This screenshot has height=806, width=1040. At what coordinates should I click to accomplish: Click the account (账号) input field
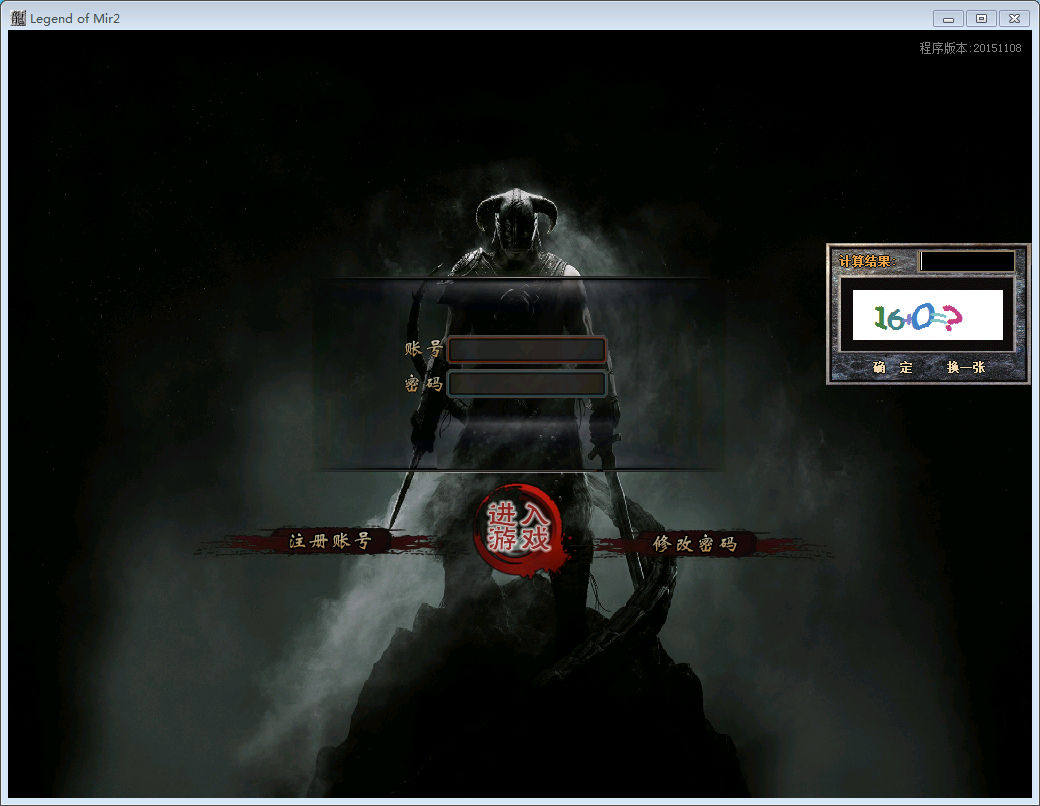[x=527, y=350]
